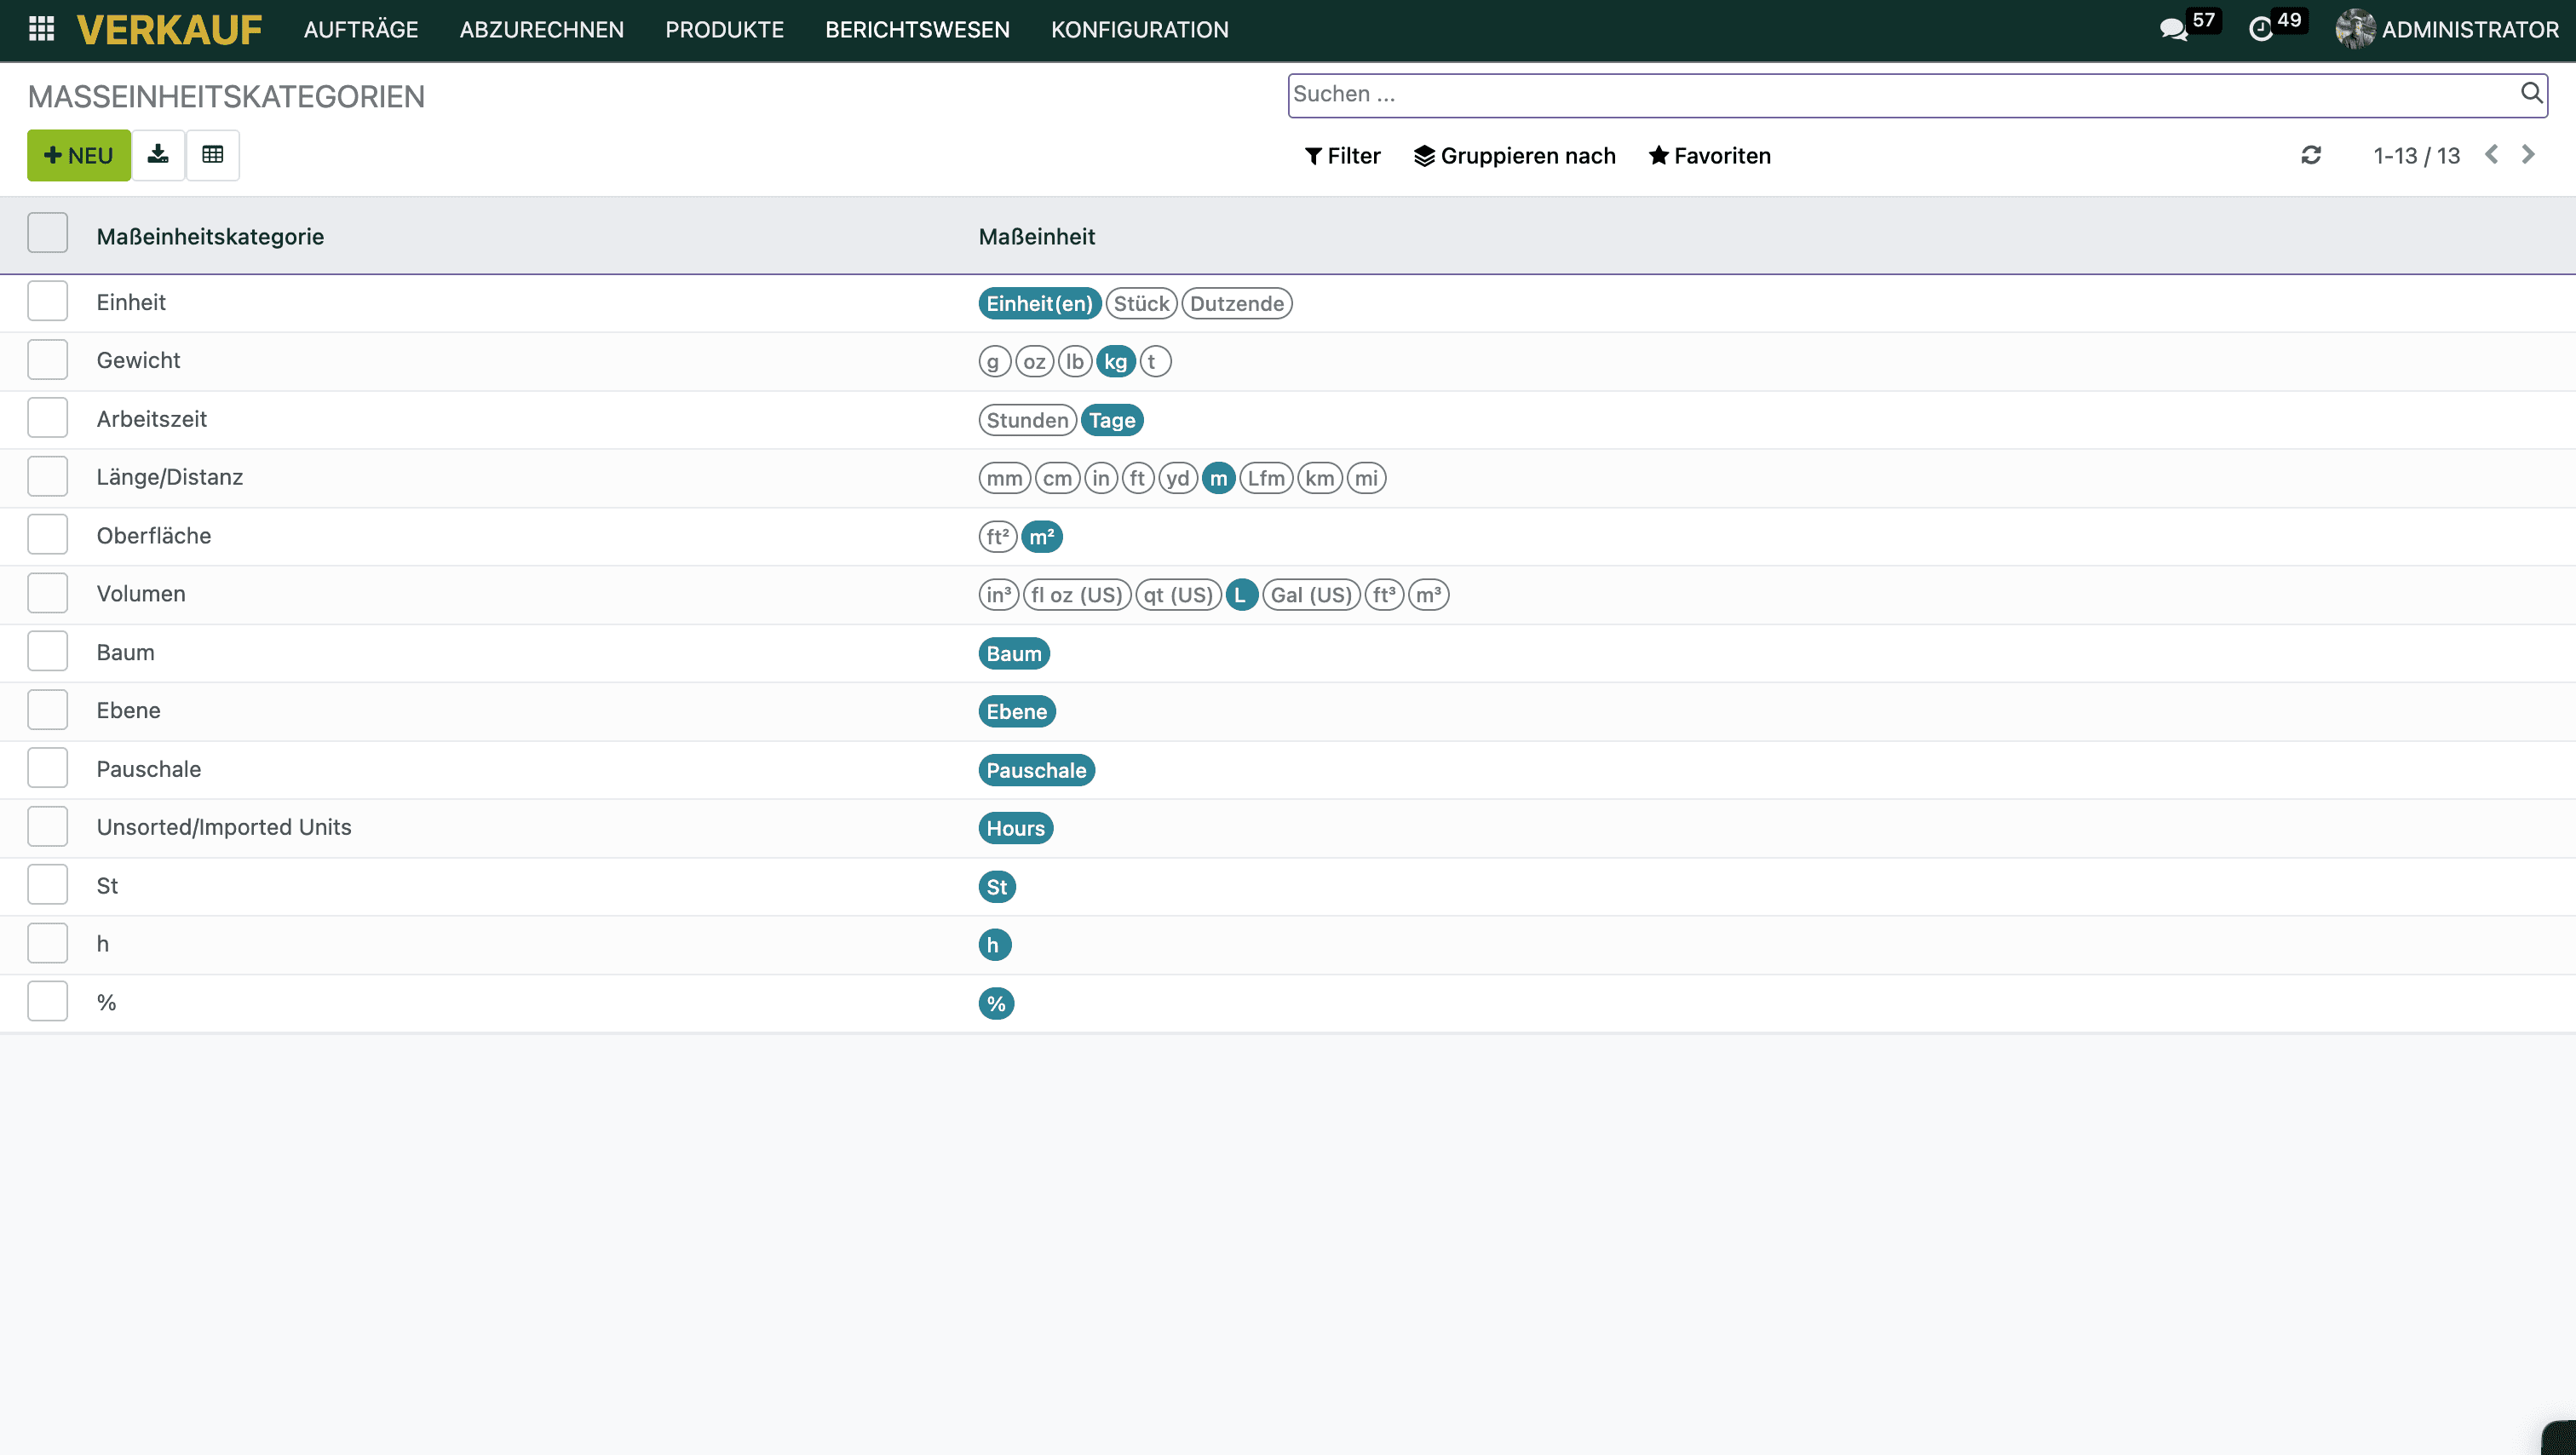Screen dimensions: 2576x1455
Task: Click the refresh list icon
Action: 2311,155
